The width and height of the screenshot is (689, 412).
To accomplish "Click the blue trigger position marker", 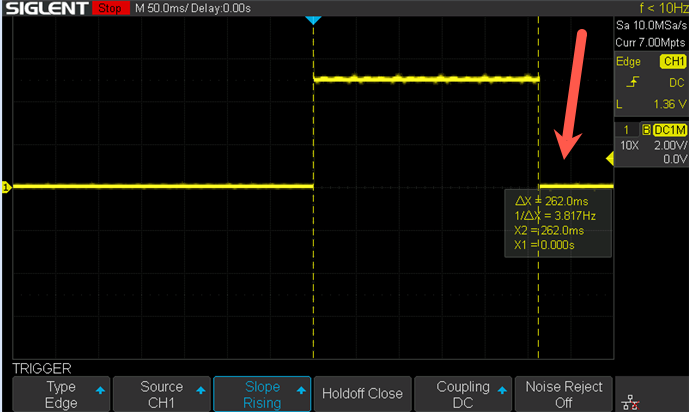I will 314,21.
